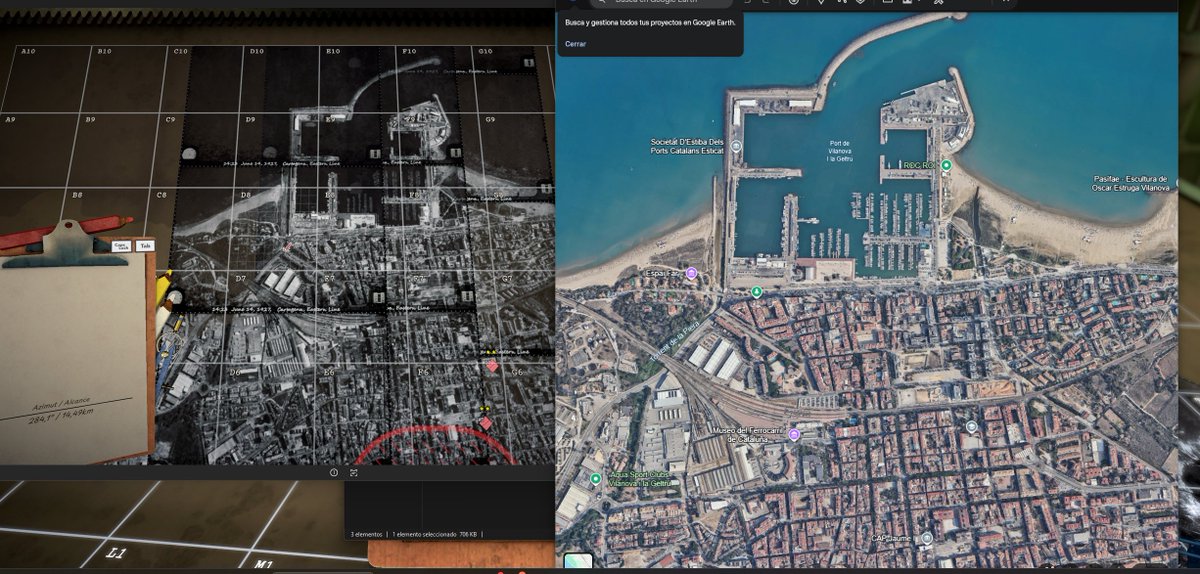The image size is (1200, 574).
Task: Click grid label G9 on the game map
Action: [x=490, y=120]
